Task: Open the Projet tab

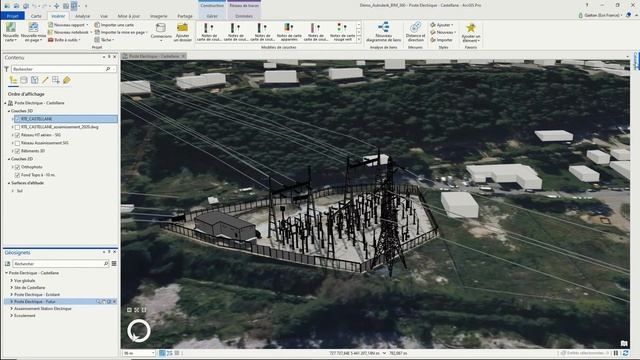Action: coord(12,16)
